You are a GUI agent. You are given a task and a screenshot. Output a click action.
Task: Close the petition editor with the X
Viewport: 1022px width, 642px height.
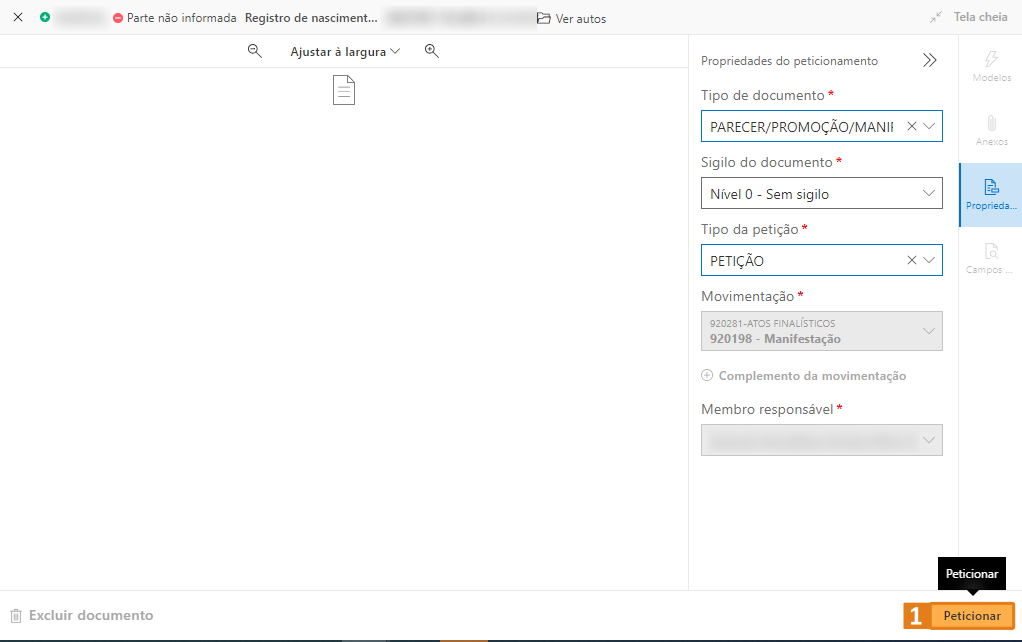pyautogui.click(x=17, y=18)
